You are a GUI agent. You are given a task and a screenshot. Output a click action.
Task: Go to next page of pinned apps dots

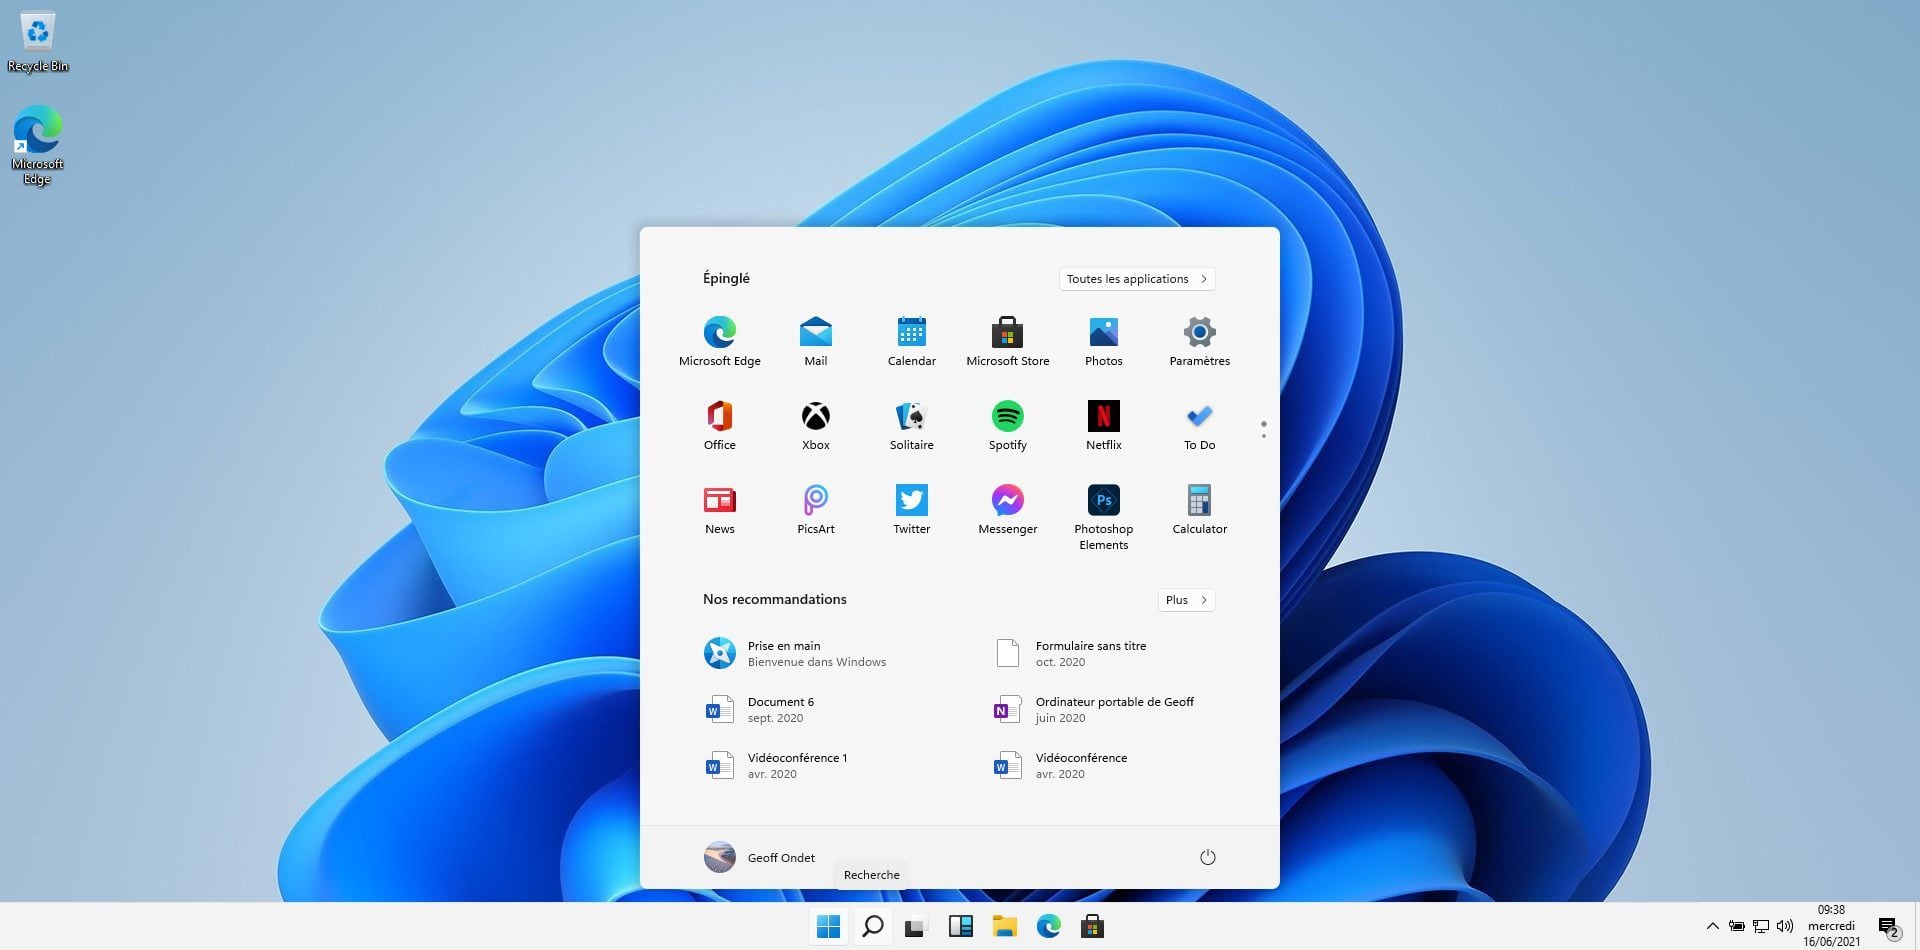(1264, 430)
